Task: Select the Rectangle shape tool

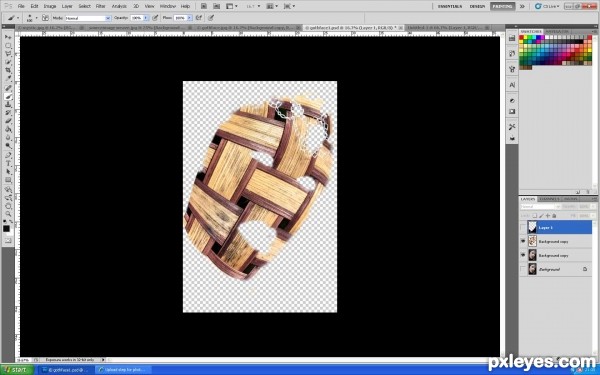Action: pos(8,180)
